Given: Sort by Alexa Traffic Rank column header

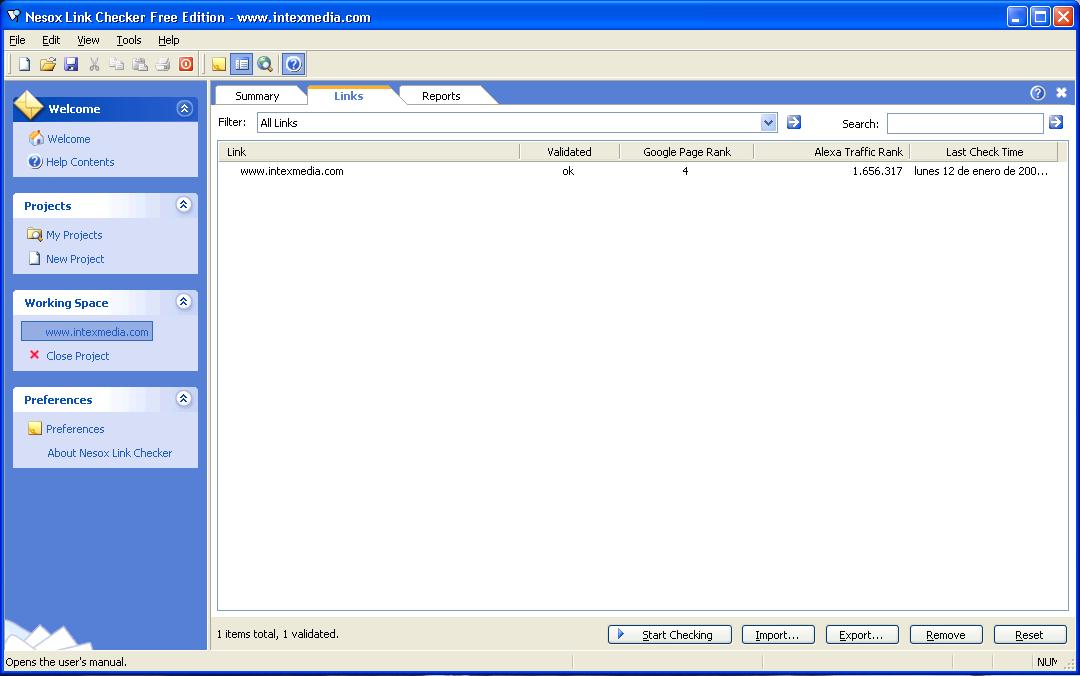Looking at the screenshot, I should click(x=831, y=152).
